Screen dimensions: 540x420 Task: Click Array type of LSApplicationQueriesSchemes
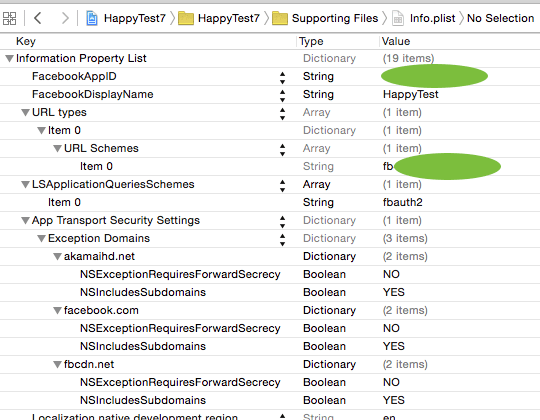click(316, 185)
